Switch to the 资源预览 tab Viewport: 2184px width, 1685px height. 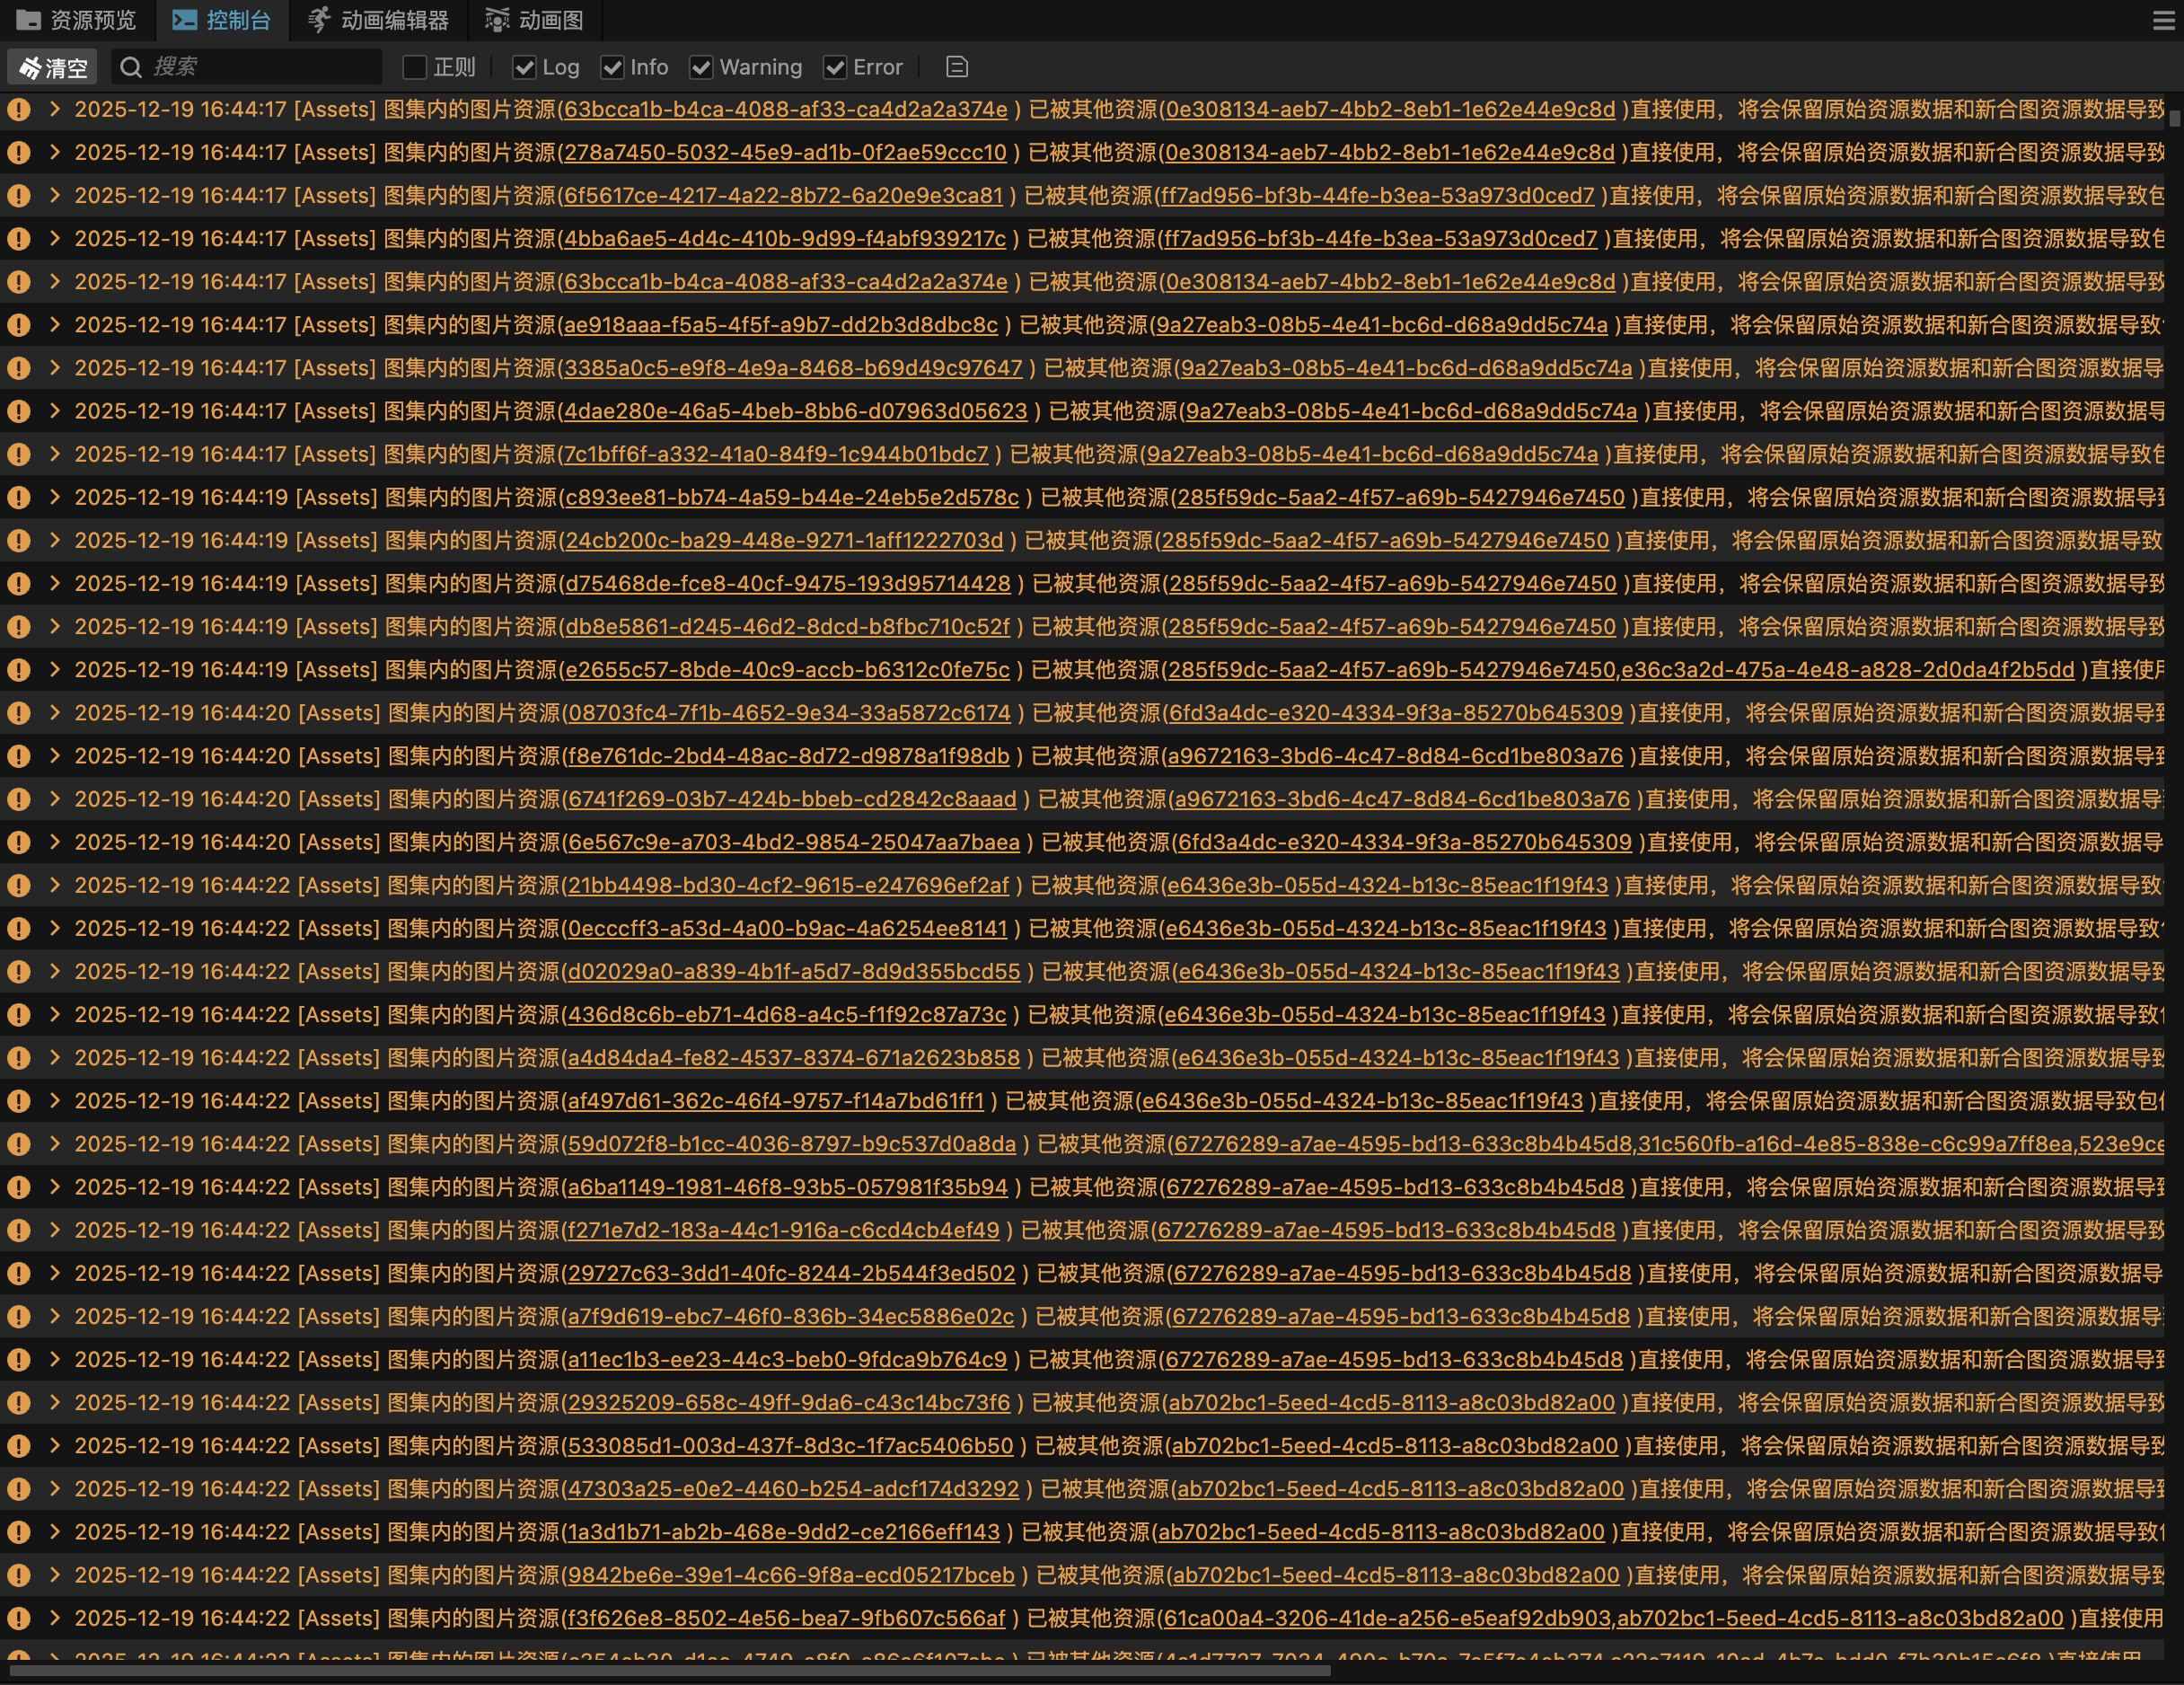click(92, 20)
